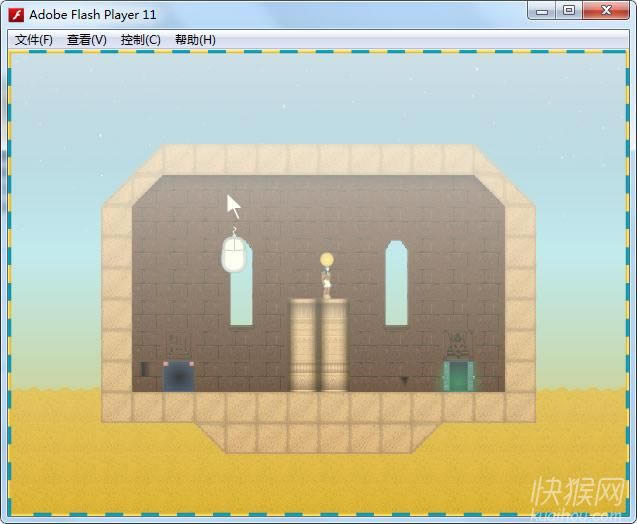637x524 pixels.
Task: Click the dark blue entrance door
Action: (x=179, y=376)
